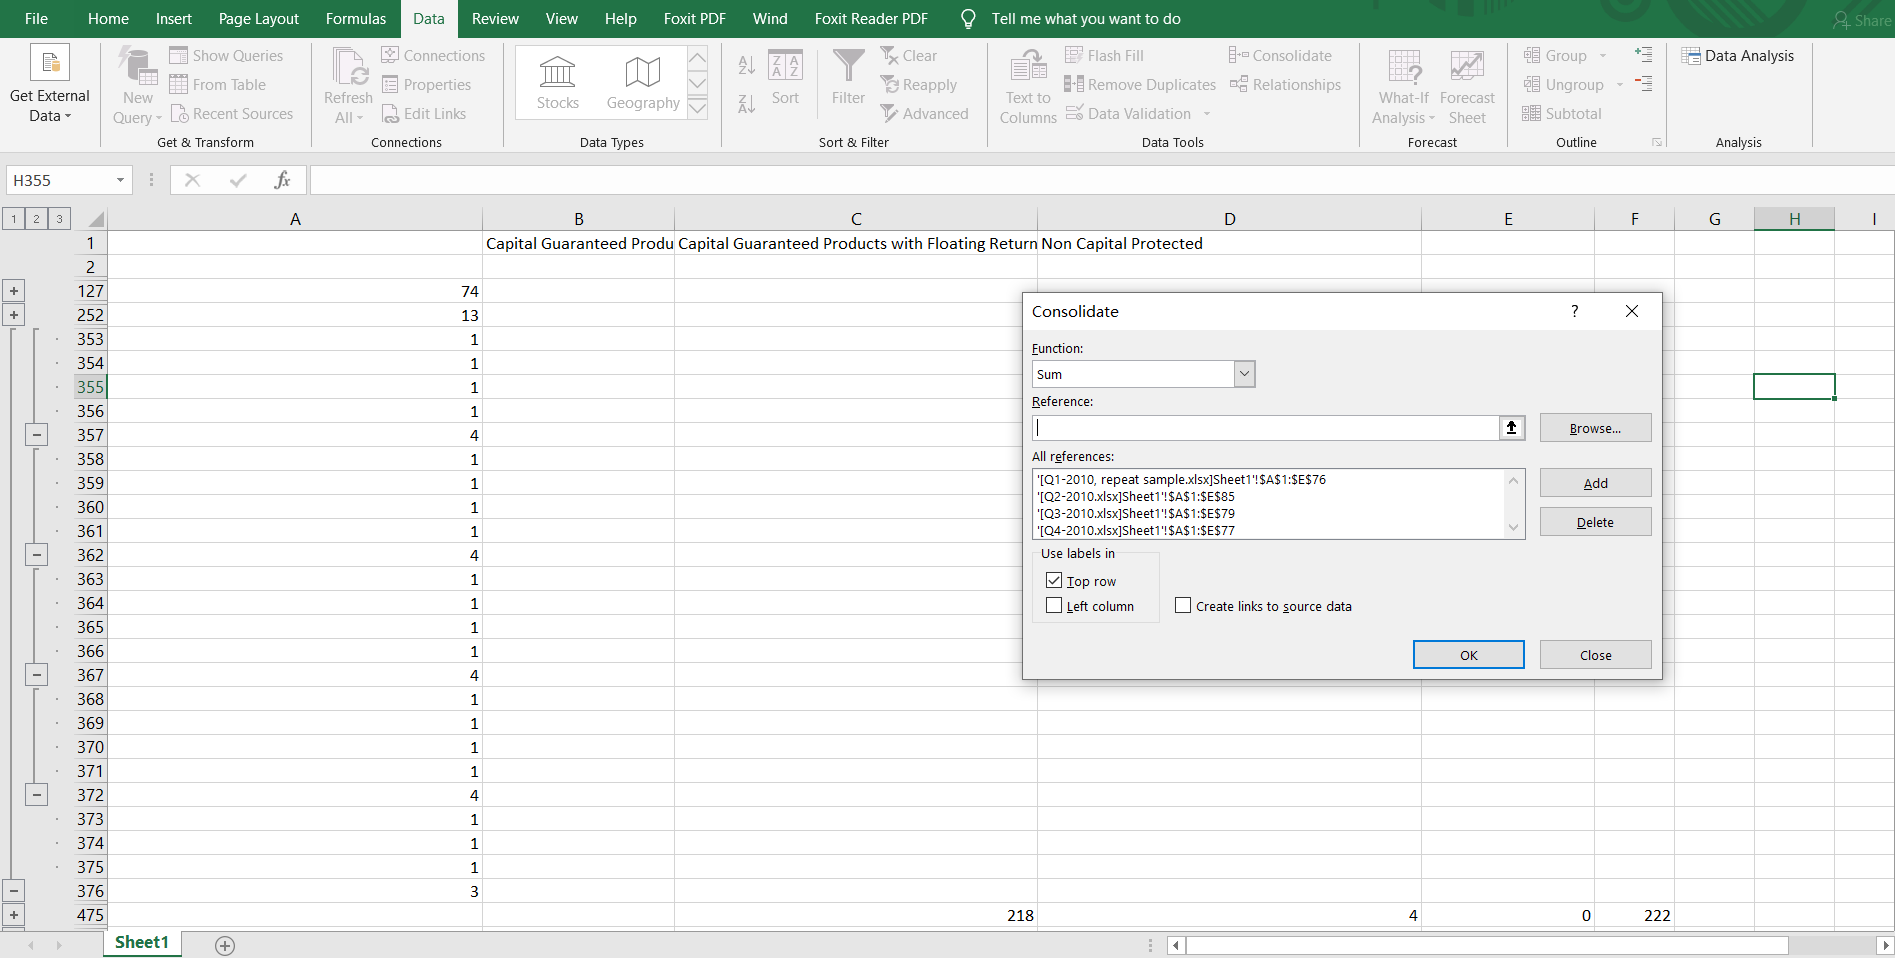Image resolution: width=1895 pixels, height=958 pixels.
Task: Select the Geography data type
Action: (x=643, y=83)
